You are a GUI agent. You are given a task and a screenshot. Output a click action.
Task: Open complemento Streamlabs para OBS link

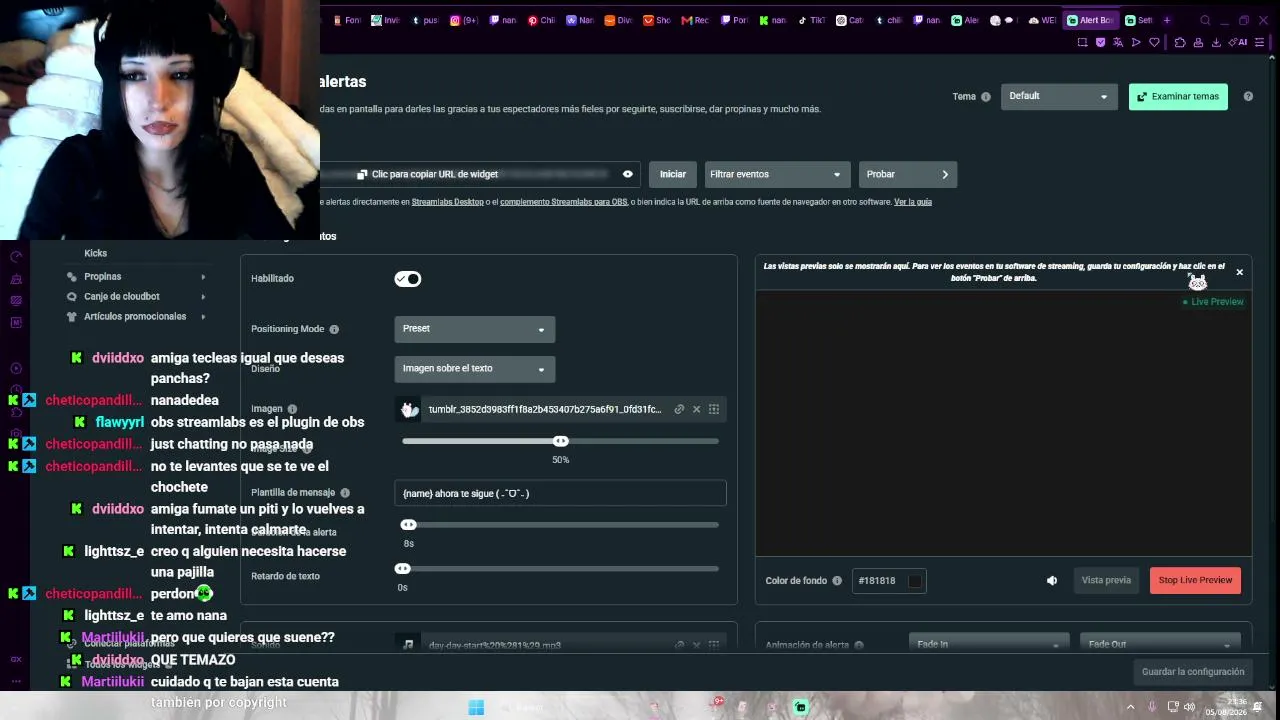pyautogui.click(x=564, y=202)
